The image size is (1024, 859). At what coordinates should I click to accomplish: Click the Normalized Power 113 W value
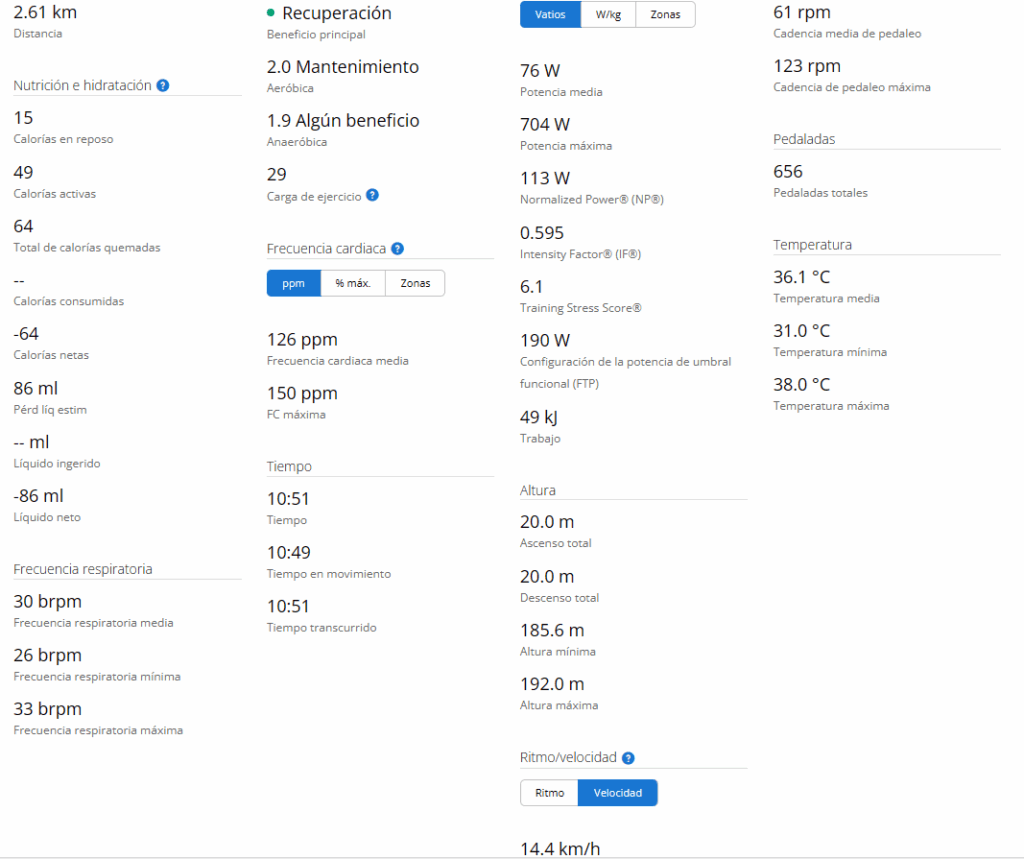[x=545, y=178]
